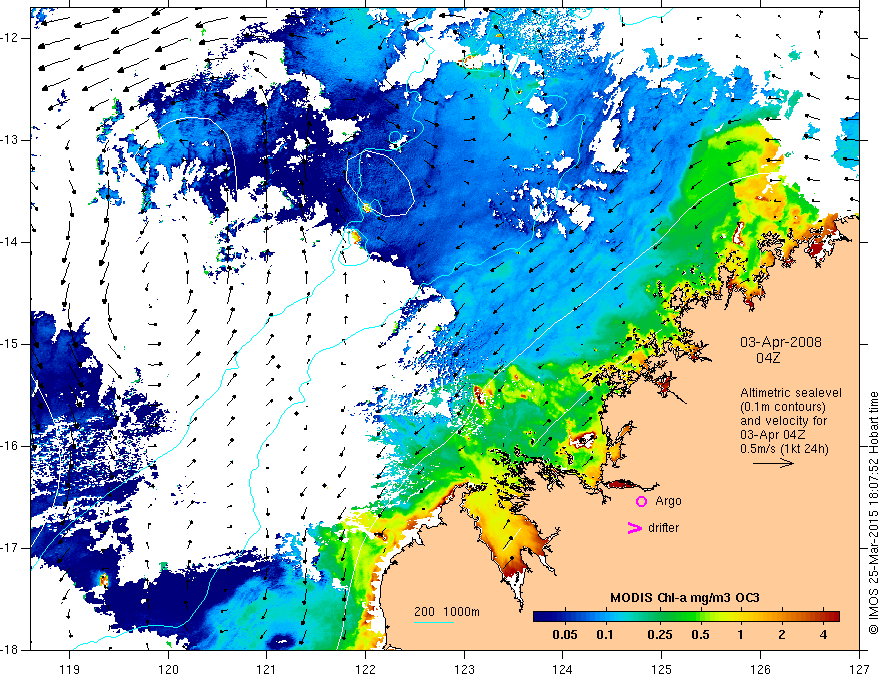Click the '0.05' colorbar tick label
Screen dimensions: 880x680
(x=565, y=635)
